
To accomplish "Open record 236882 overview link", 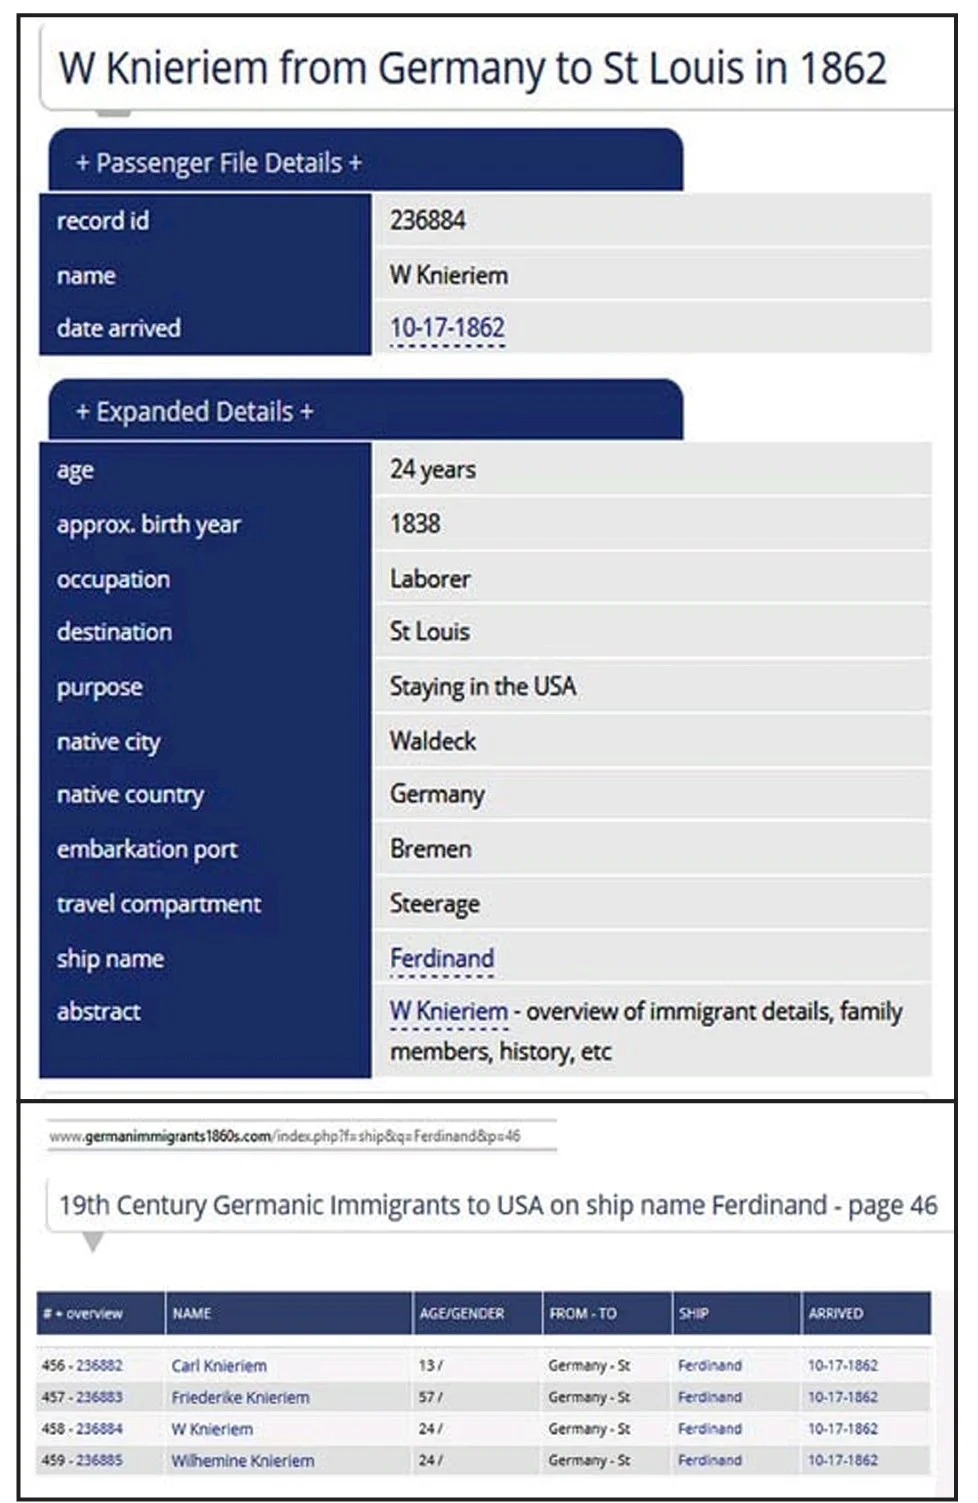I will pos(99,1365).
